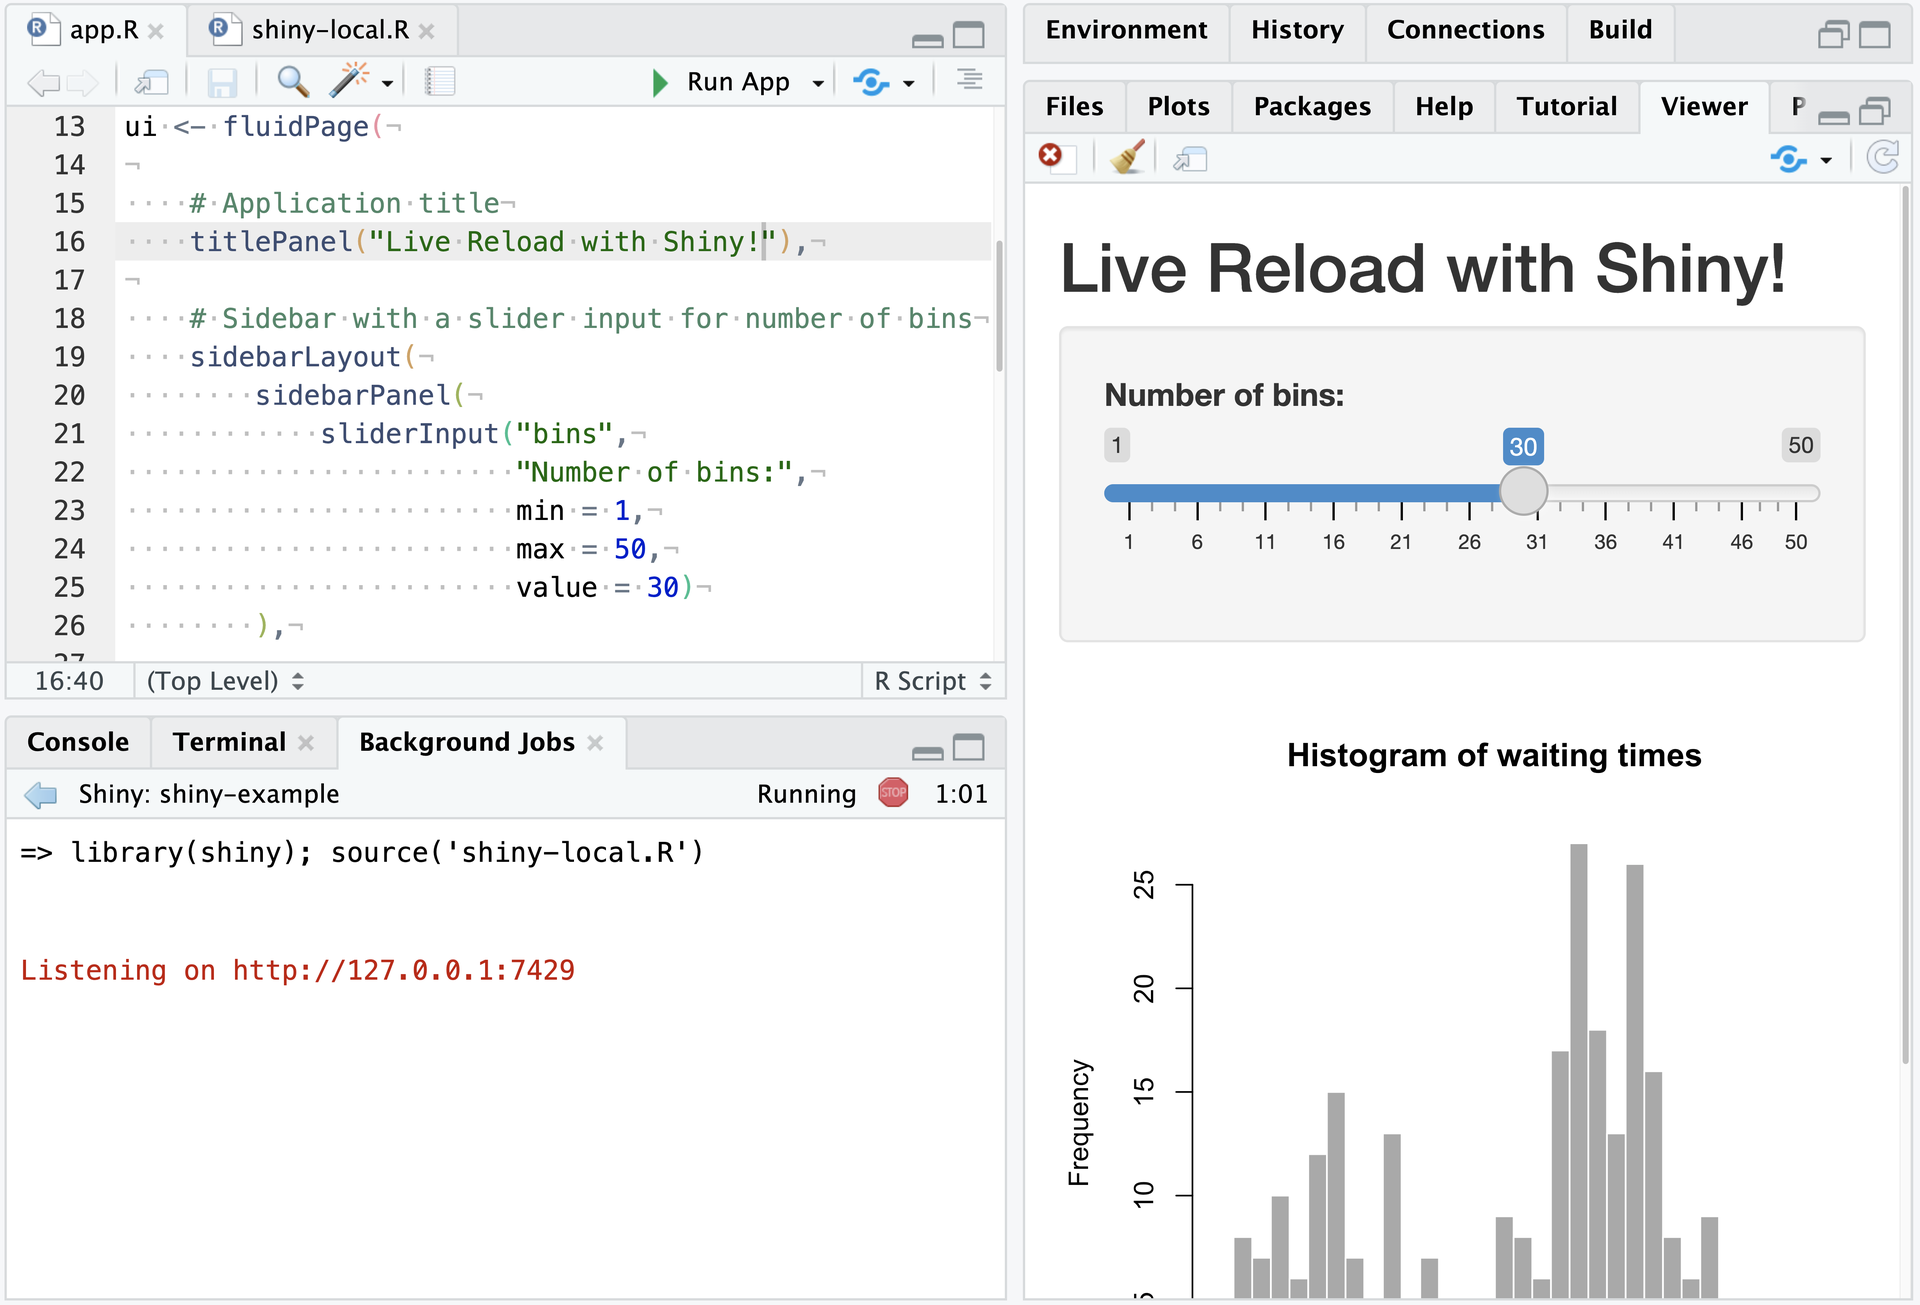Open the R Script file type selector
The image size is (1920, 1305).
tap(933, 681)
